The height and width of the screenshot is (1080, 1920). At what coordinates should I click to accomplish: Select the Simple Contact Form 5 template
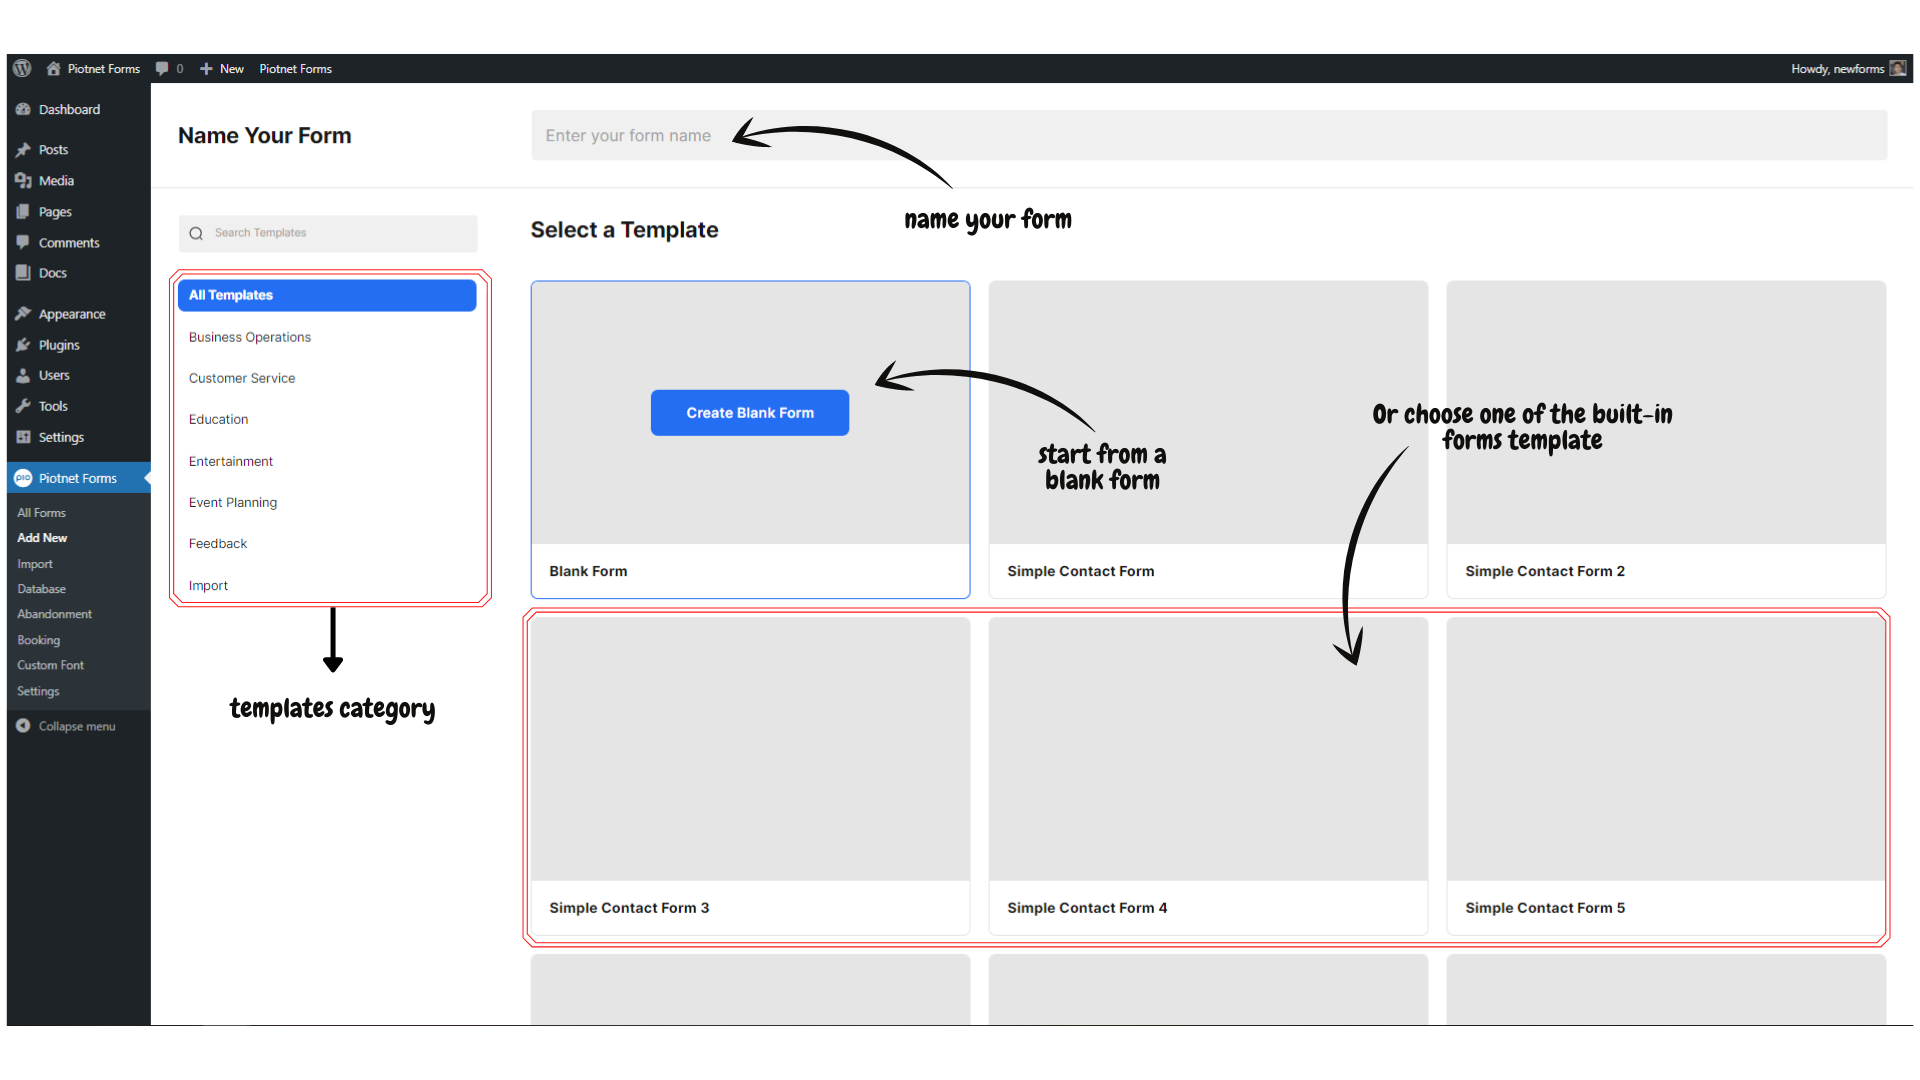(x=1666, y=776)
